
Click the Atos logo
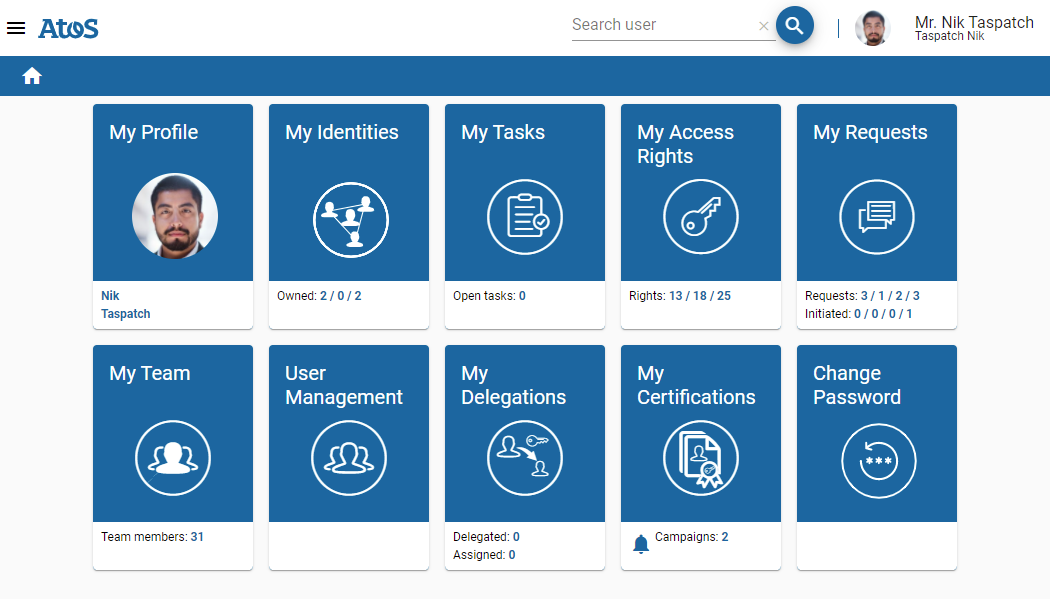[68, 28]
